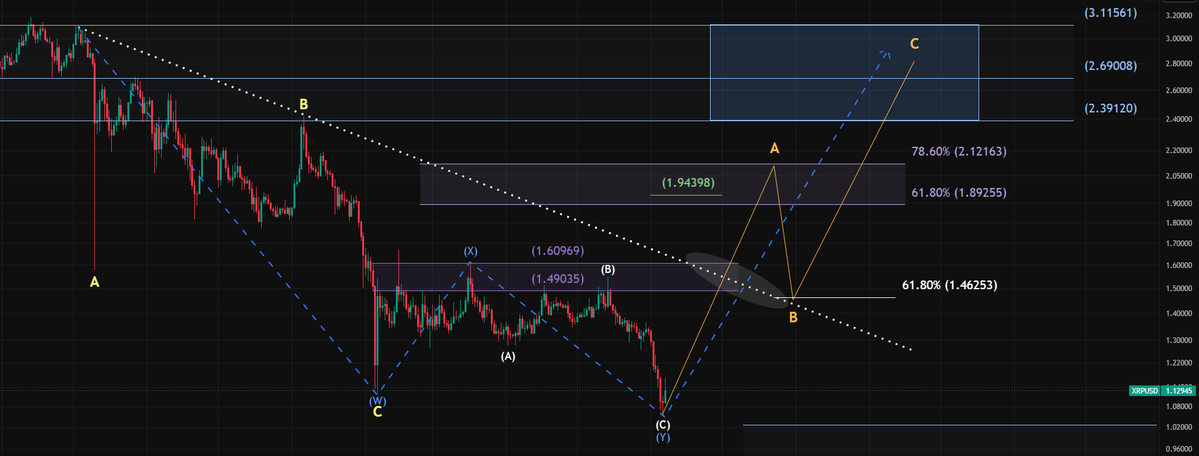Select the (2.69008) price level label
The height and width of the screenshot is (456, 1199).
(1110, 67)
